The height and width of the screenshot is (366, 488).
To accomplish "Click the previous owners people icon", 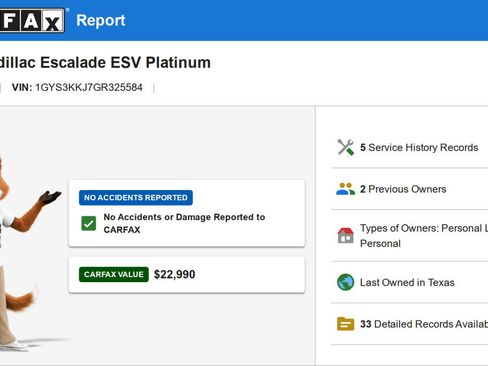I will pyautogui.click(x=345, y=189).
